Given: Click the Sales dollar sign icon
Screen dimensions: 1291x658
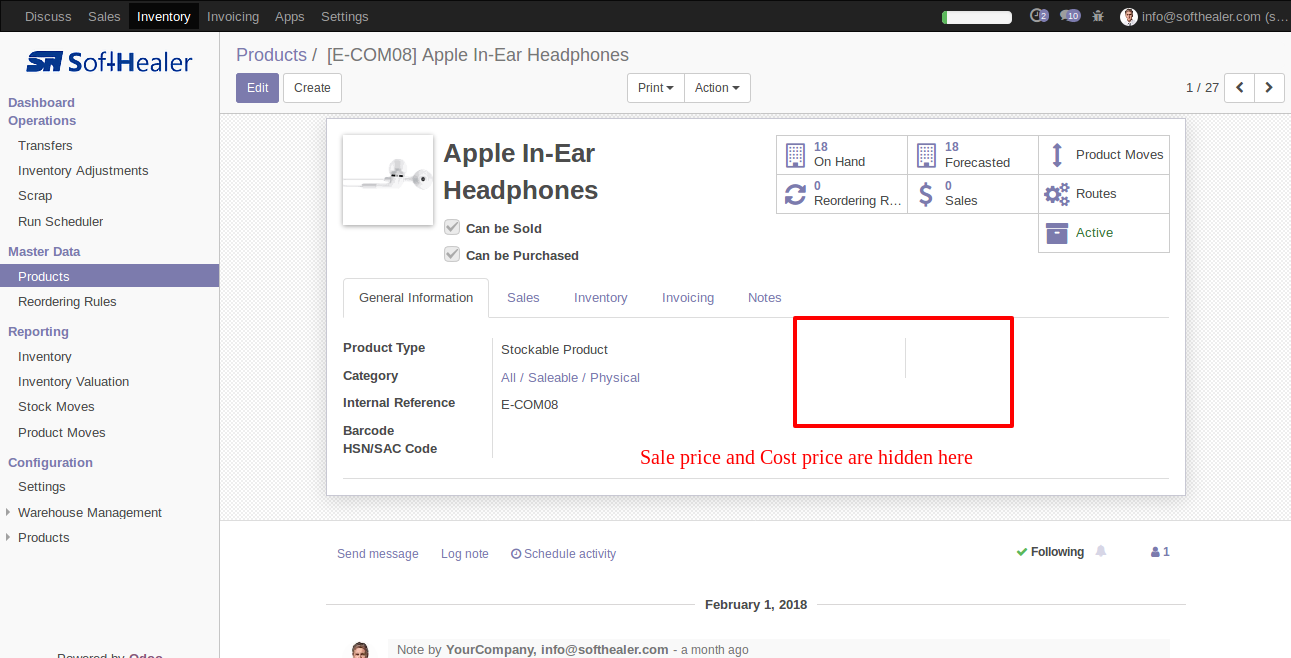Looking at the screenshot, I should tap(926, 194).
